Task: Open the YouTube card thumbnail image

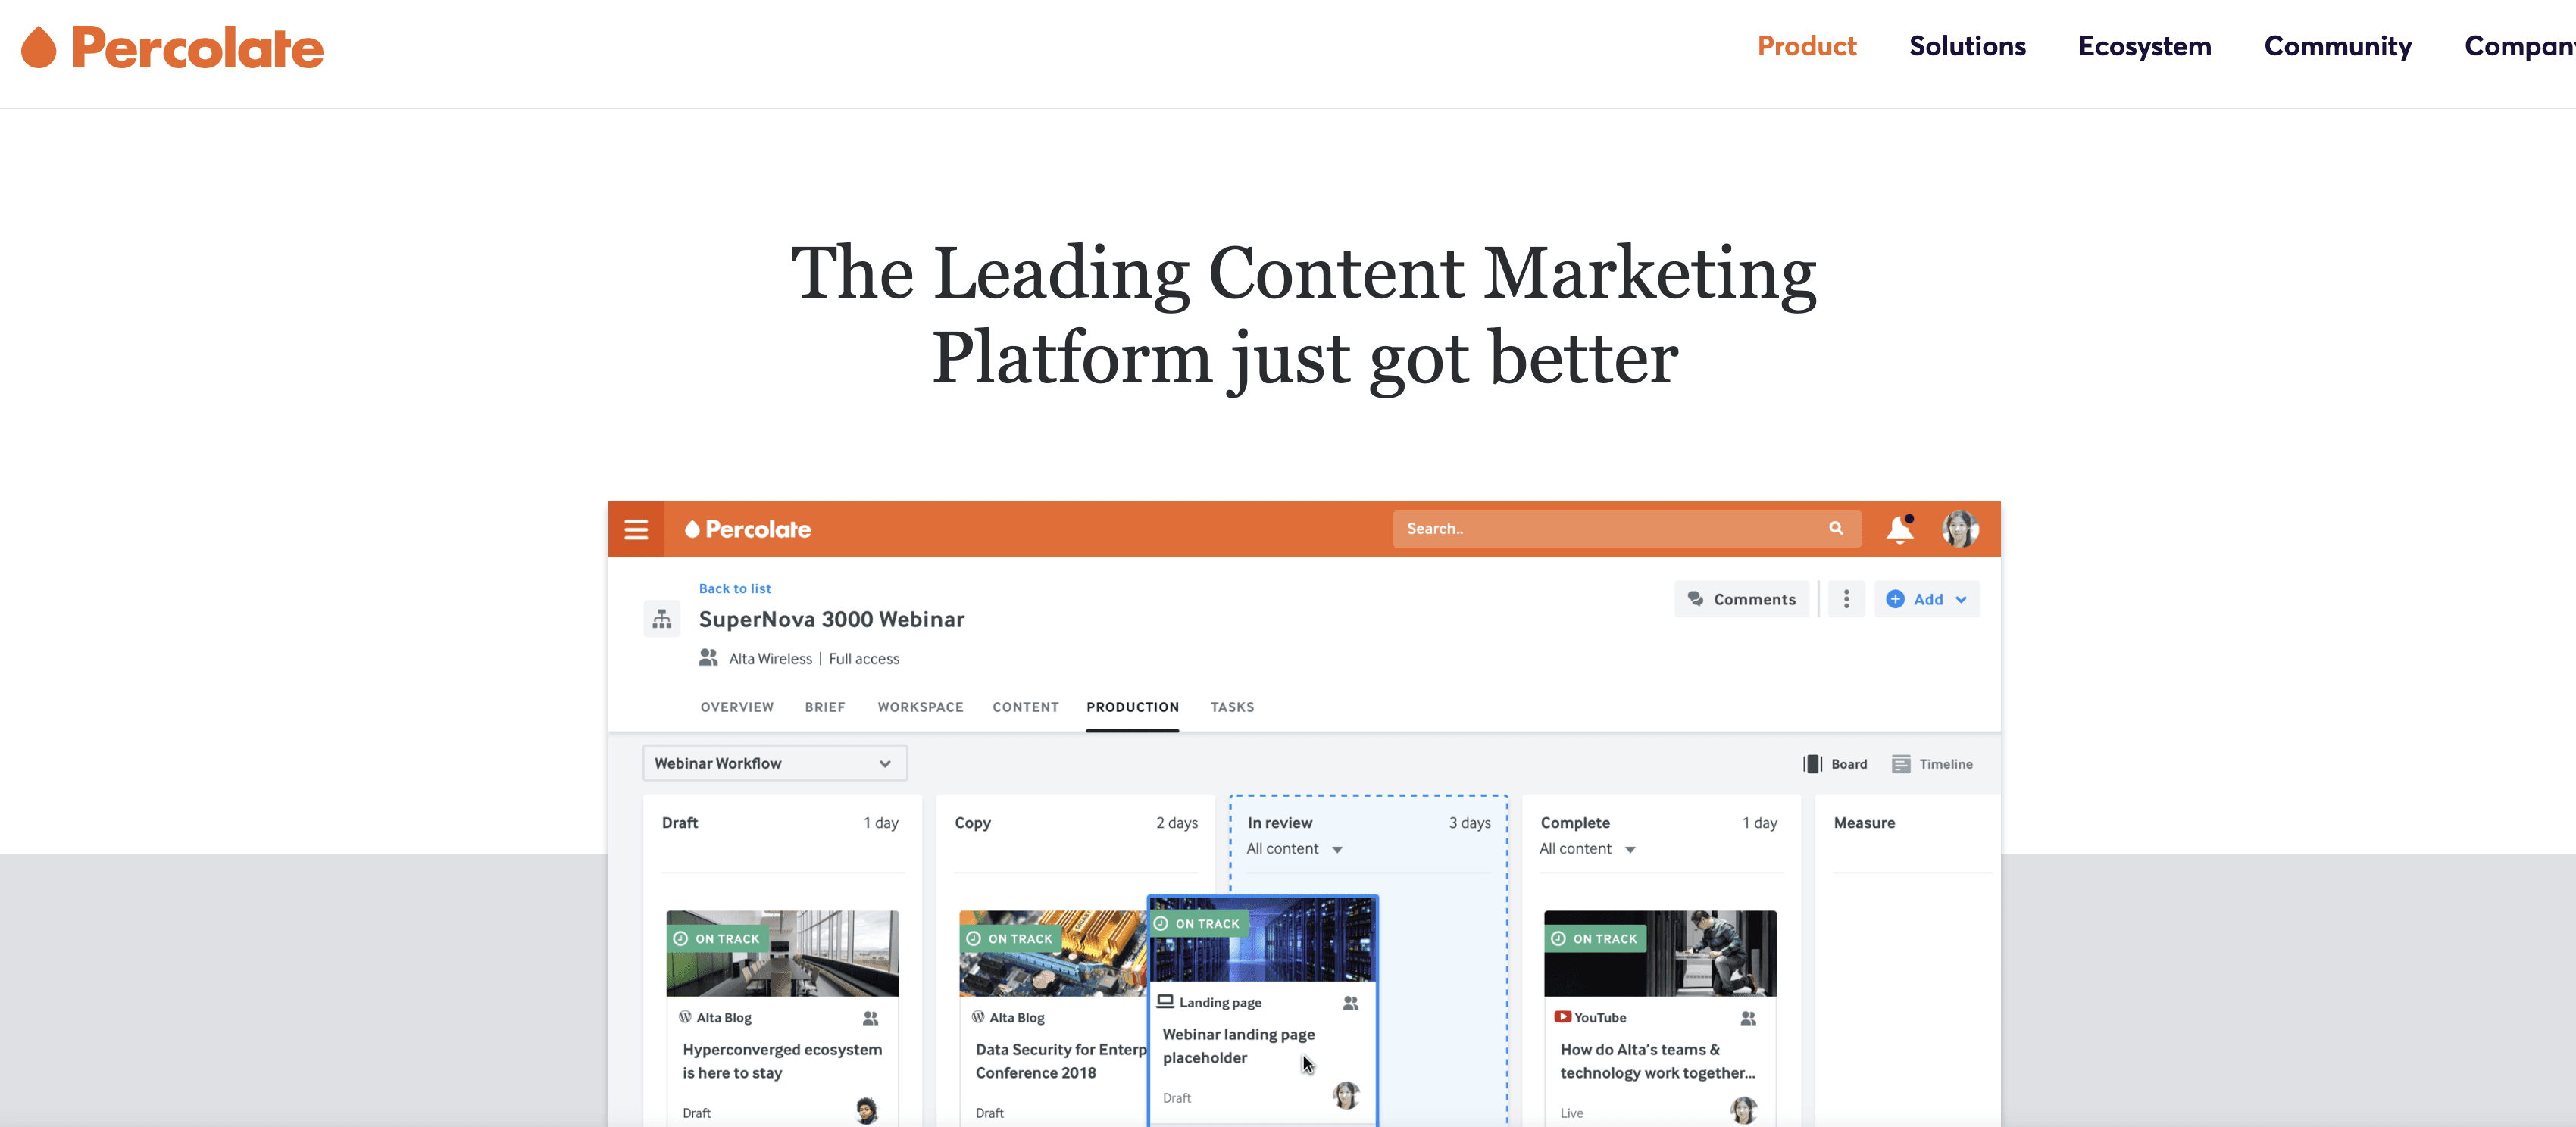Action: [x=1660, y=953]
